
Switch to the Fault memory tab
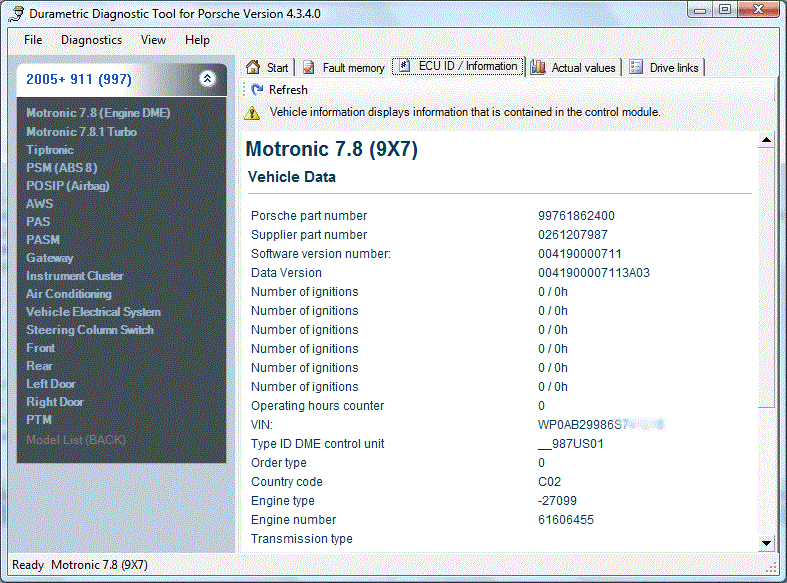(x=344, y=67)
